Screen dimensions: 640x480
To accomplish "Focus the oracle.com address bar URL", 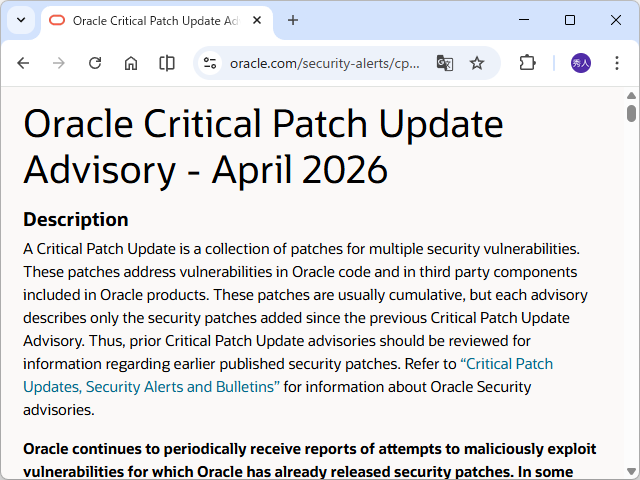I will coord(324,64).
